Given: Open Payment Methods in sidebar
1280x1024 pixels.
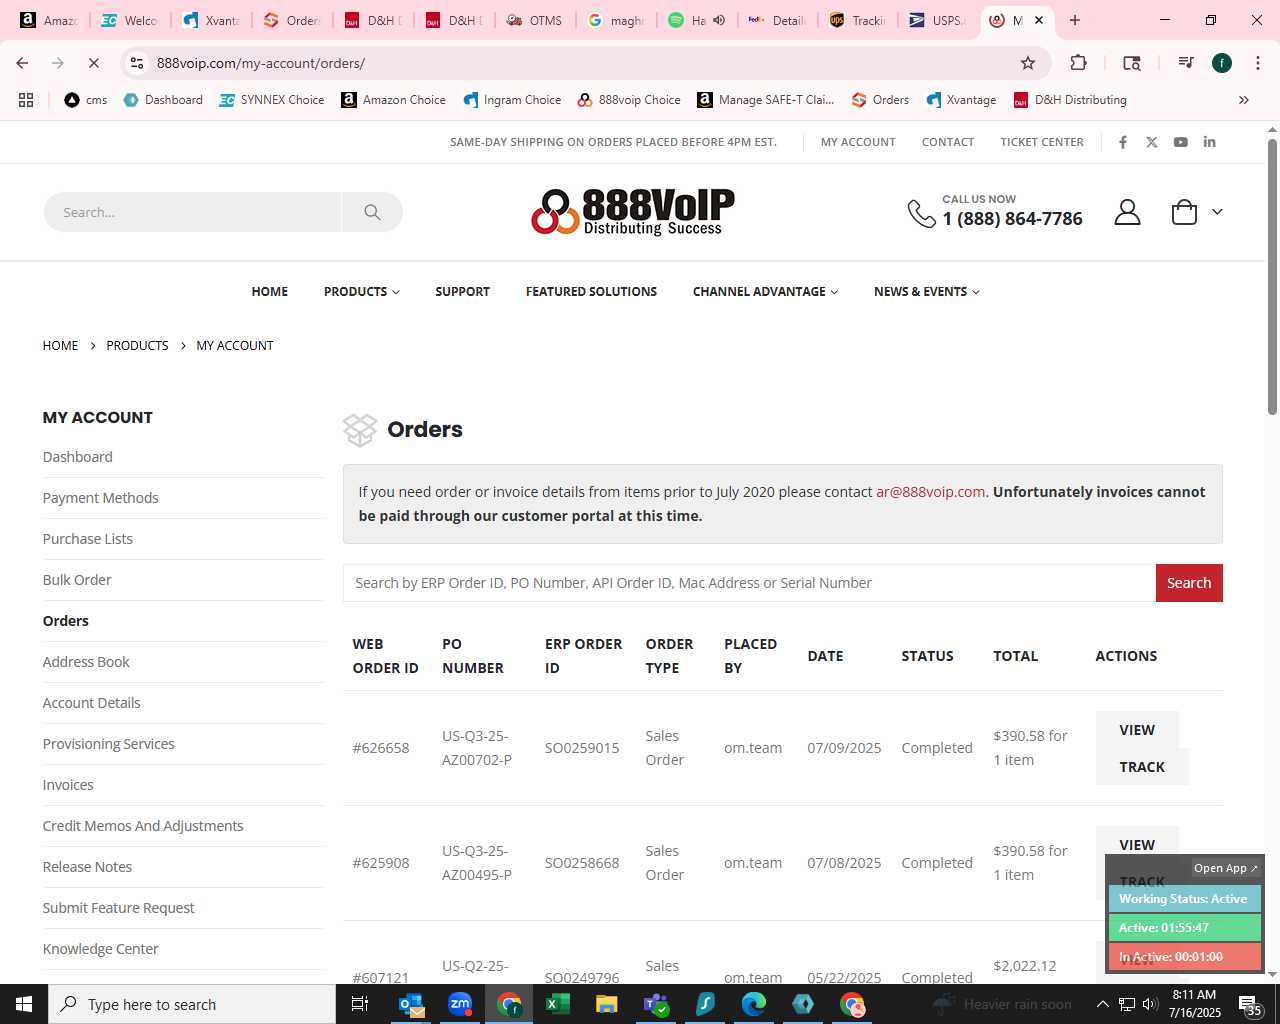Looking at the screenshot, I should (x=101, y=498).
